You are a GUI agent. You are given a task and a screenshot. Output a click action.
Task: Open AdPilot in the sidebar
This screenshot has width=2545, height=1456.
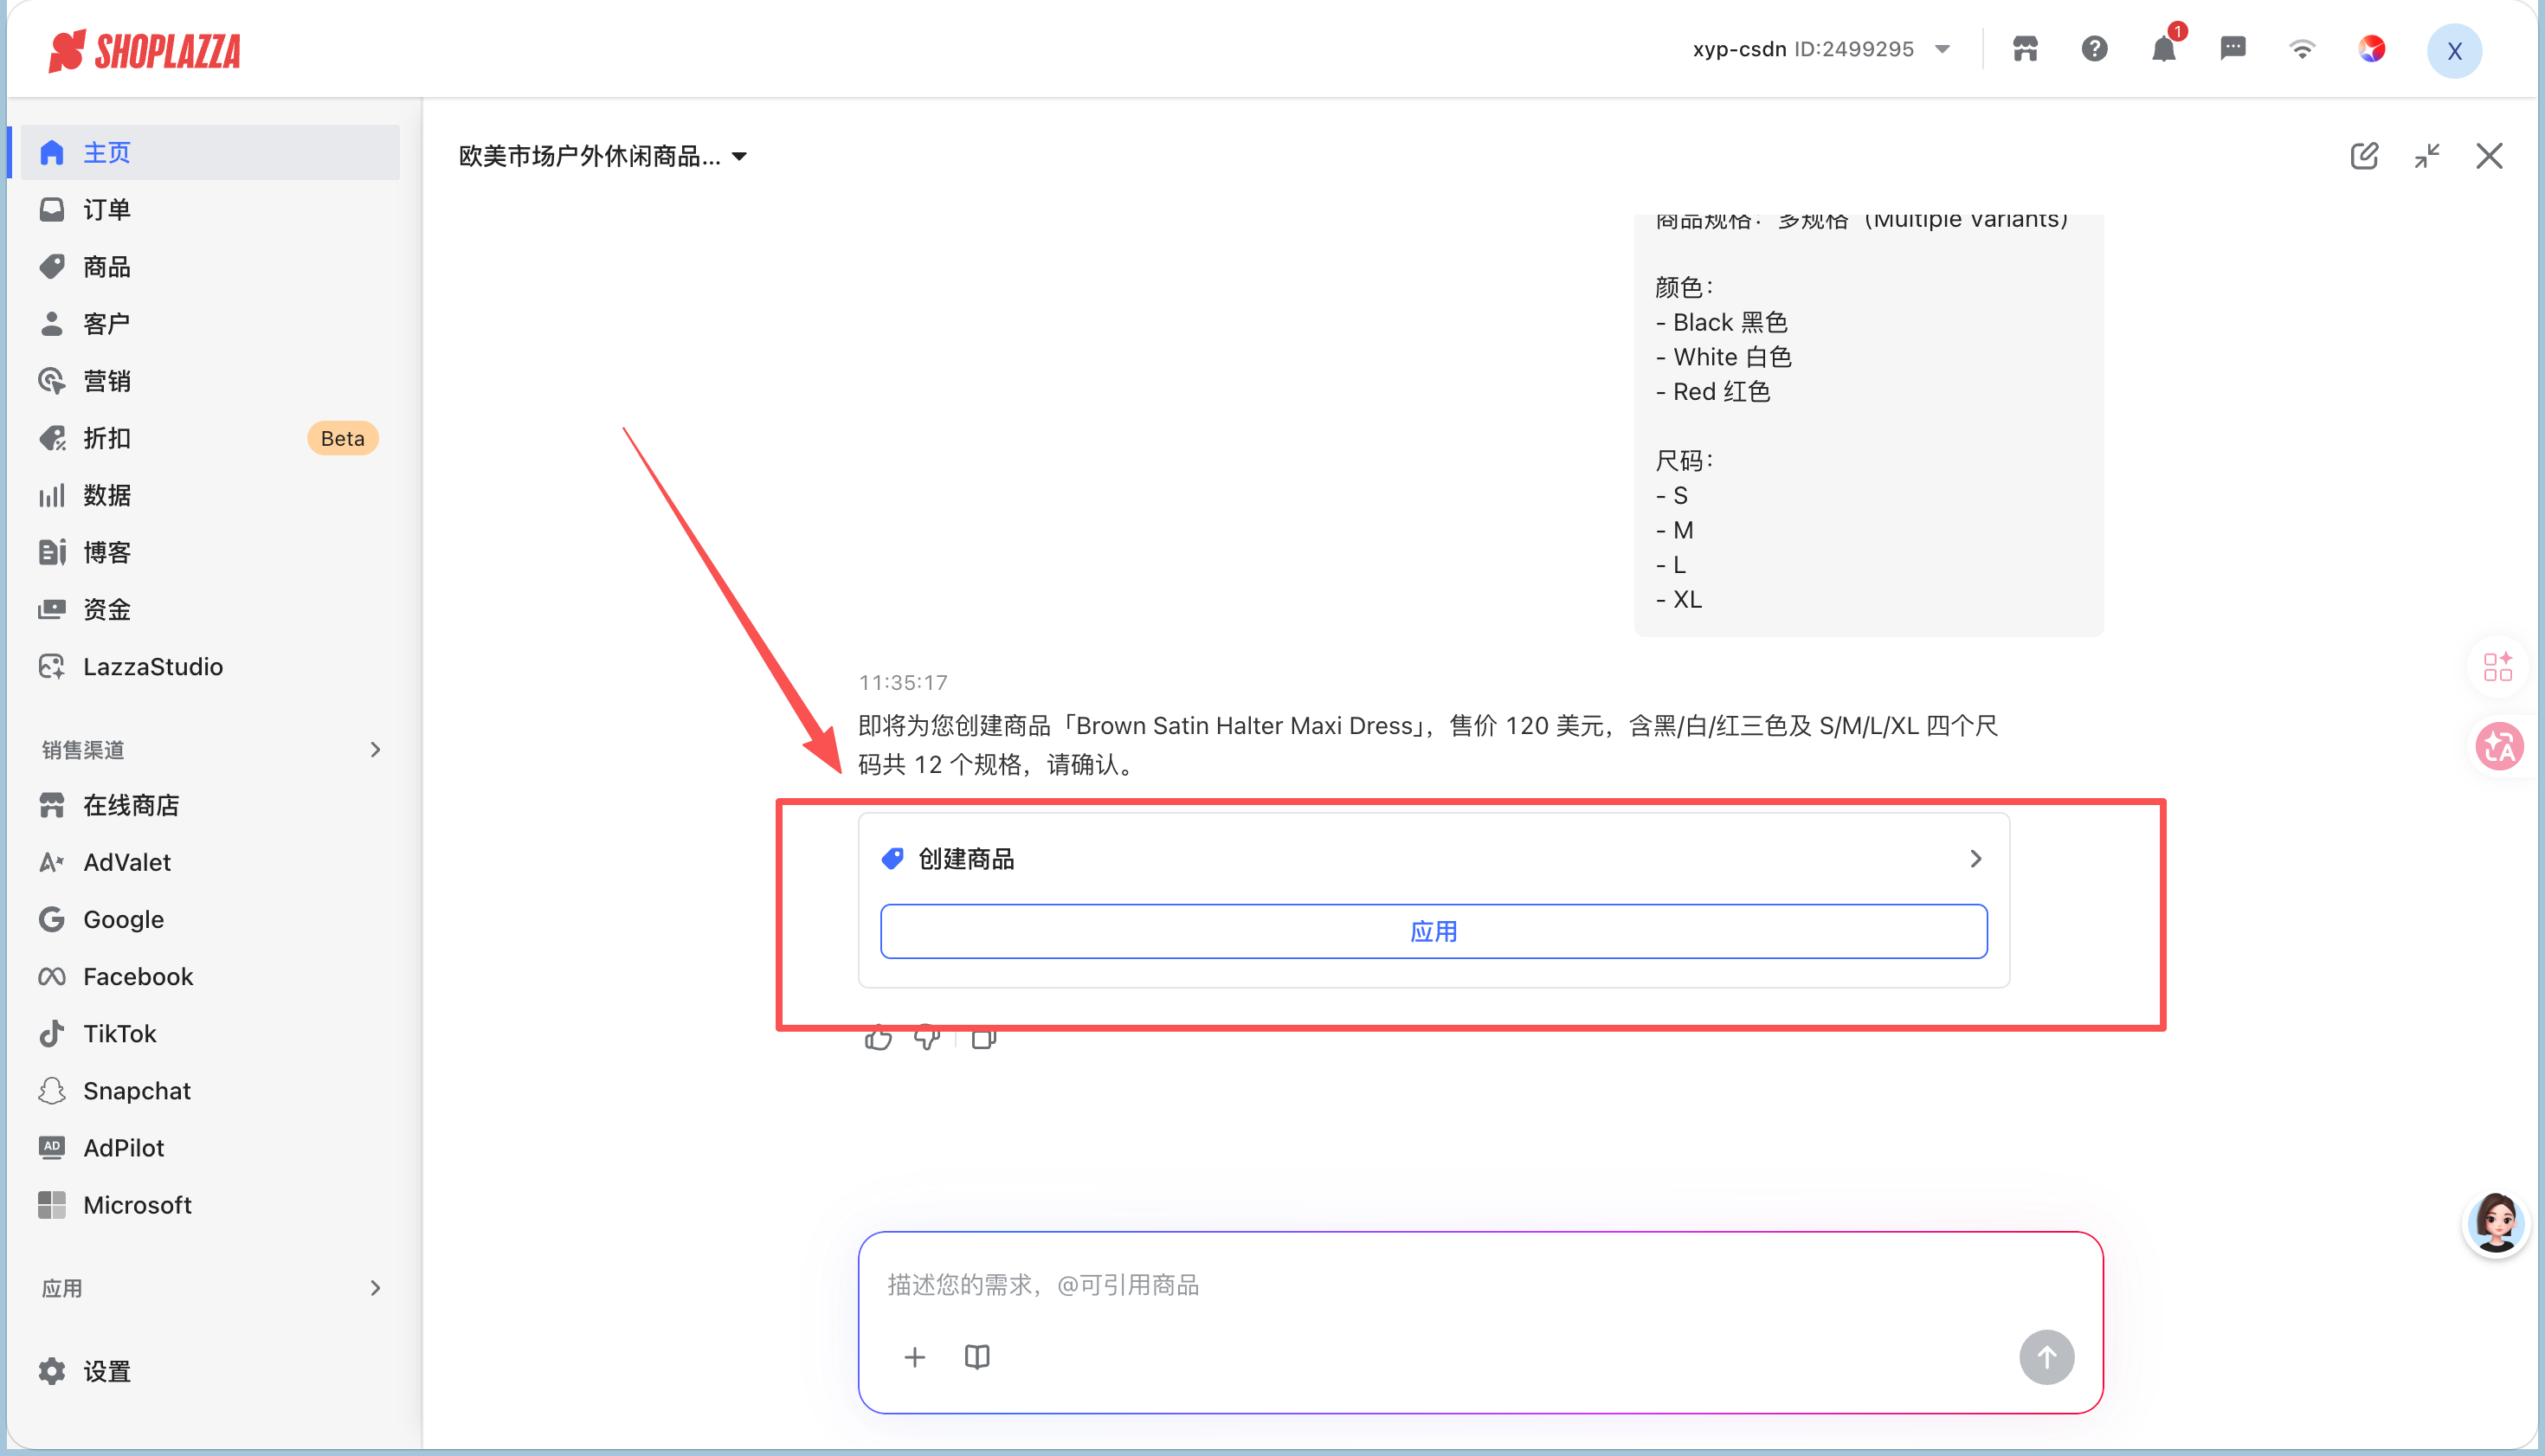click(210, 1148)
